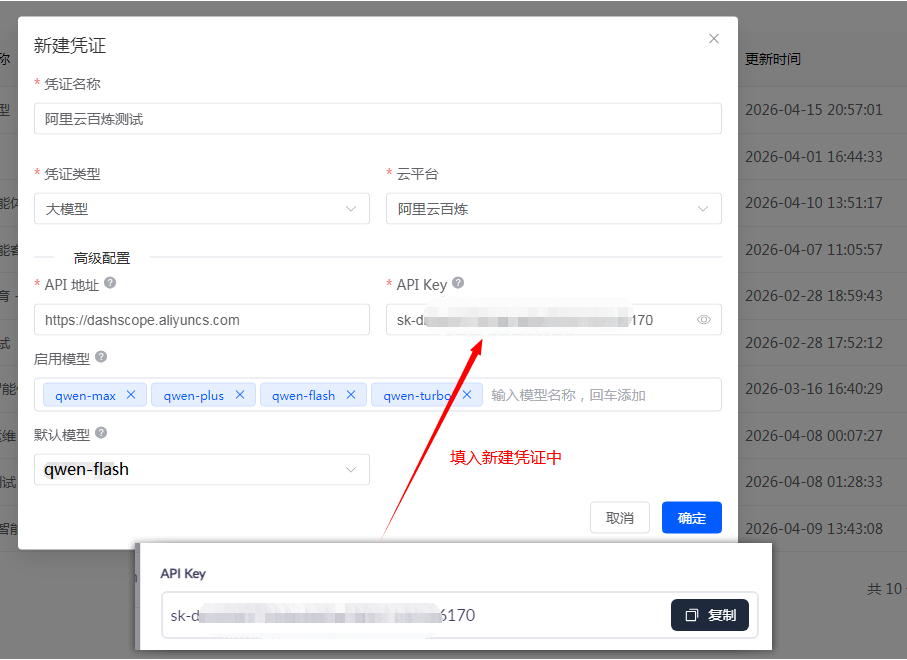Click the help icon beside API Key
Viewport: 907px width, 660px height.
click(458, 284)
